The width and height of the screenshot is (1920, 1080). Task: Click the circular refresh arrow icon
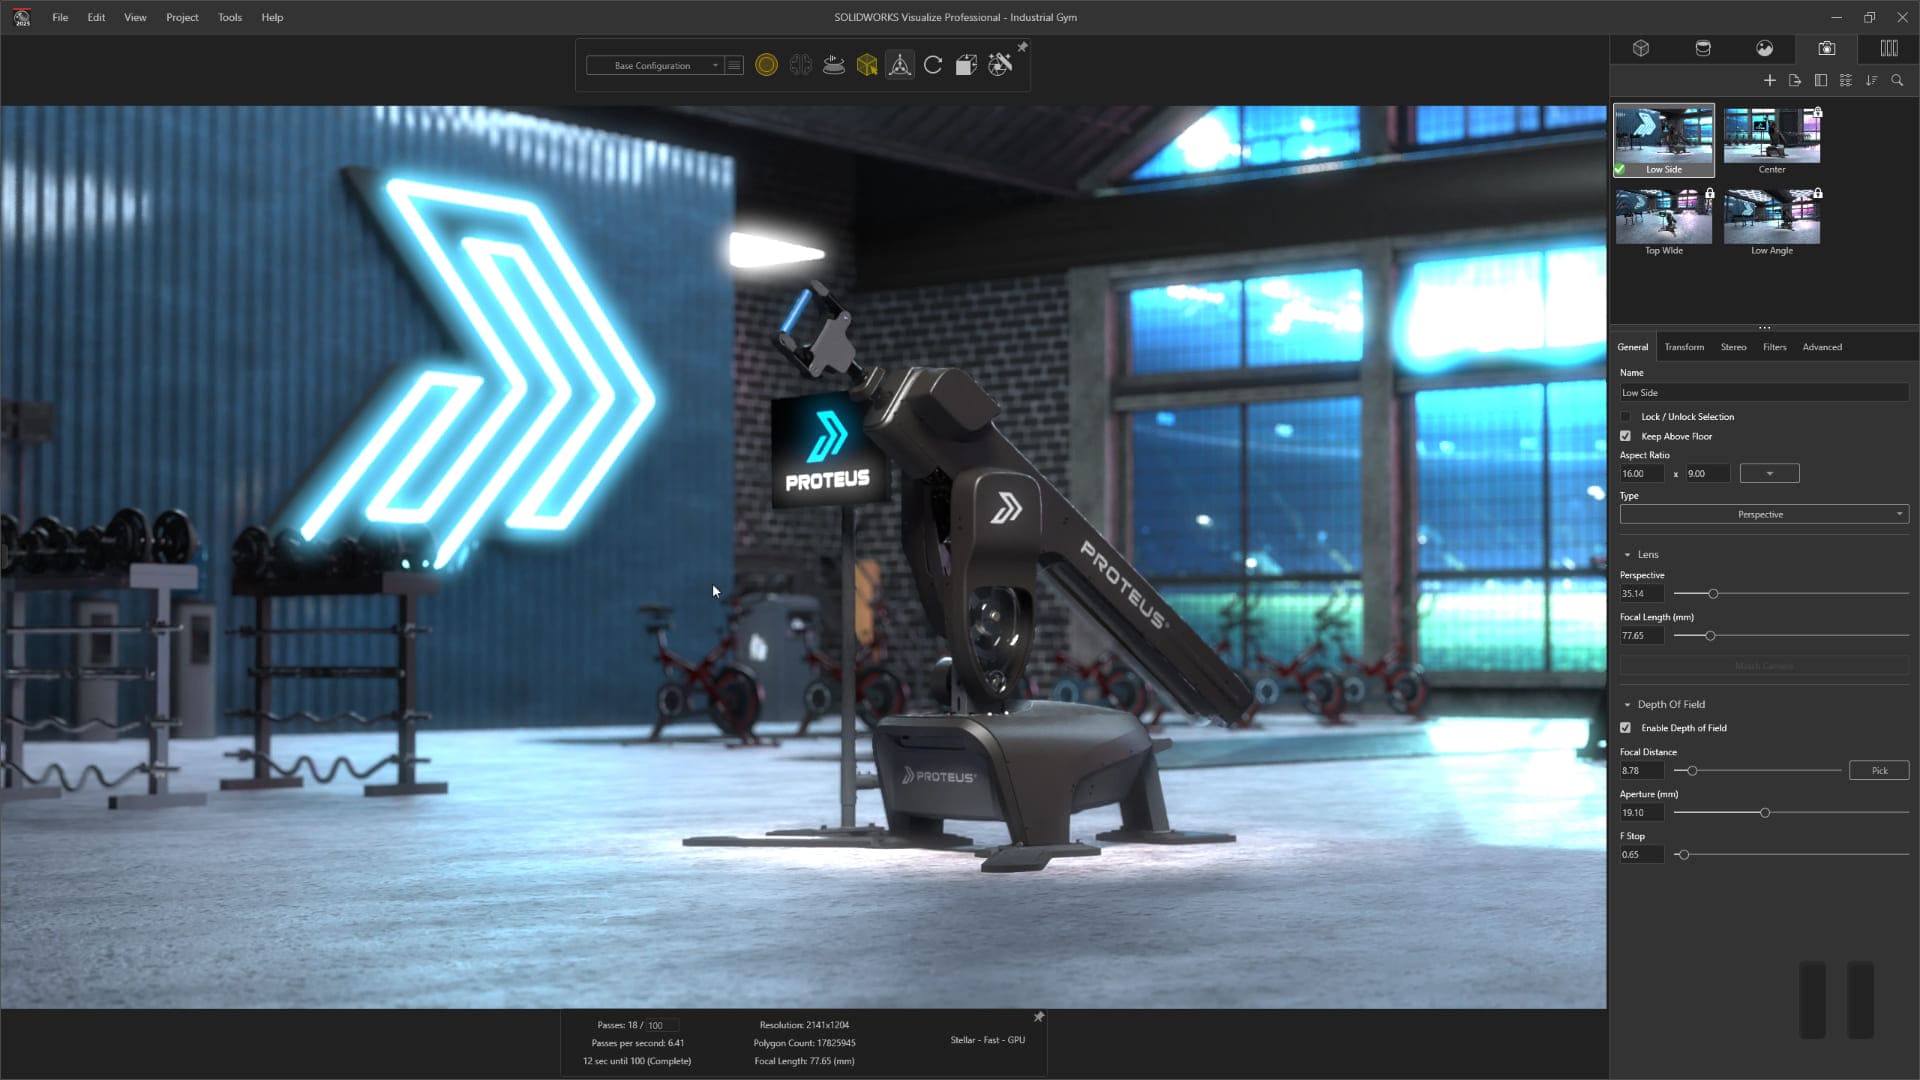point(933,65)
